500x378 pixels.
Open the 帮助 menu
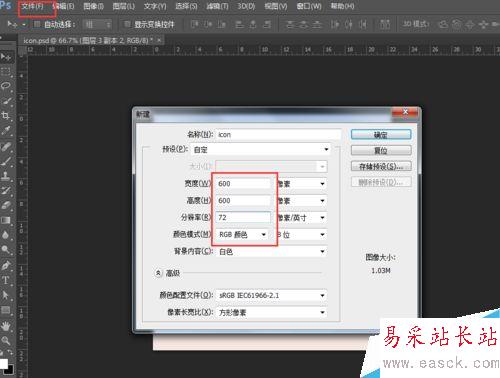342,6
